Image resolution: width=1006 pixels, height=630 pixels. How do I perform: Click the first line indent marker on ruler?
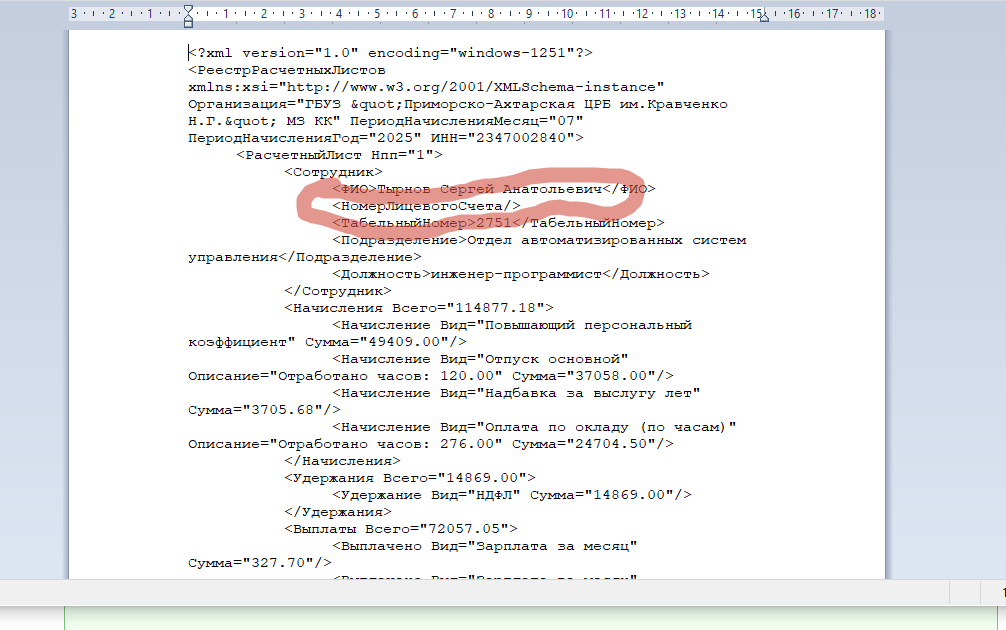[188, 10]
